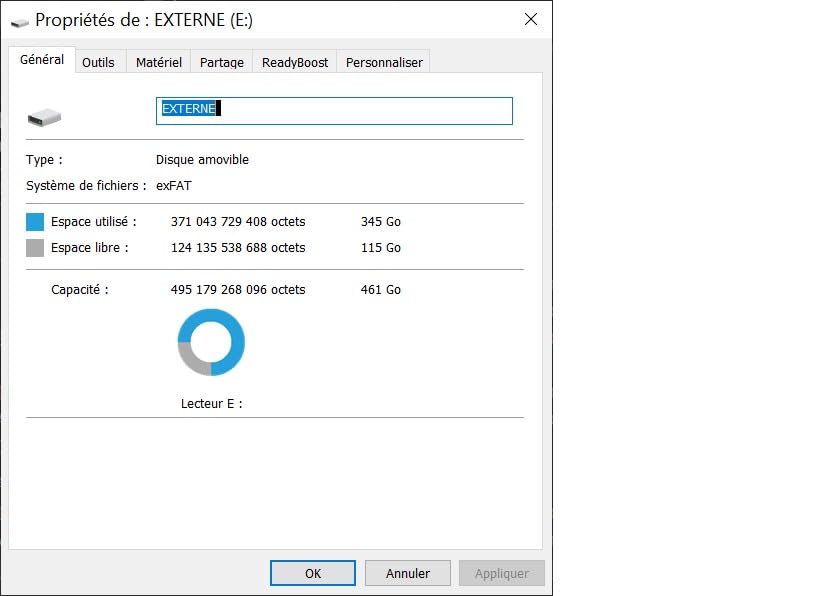This screenshot has height=596, width=819.
Task: Click the disk usage donut chart
Action: (x=211, y=342)
